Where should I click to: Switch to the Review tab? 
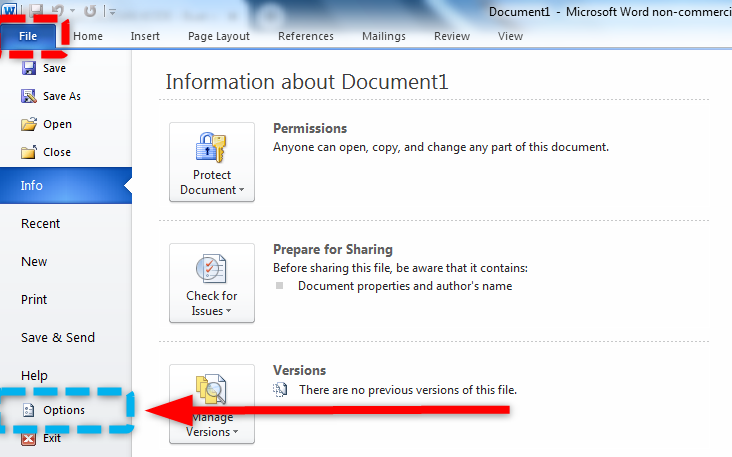pos(452,36)
